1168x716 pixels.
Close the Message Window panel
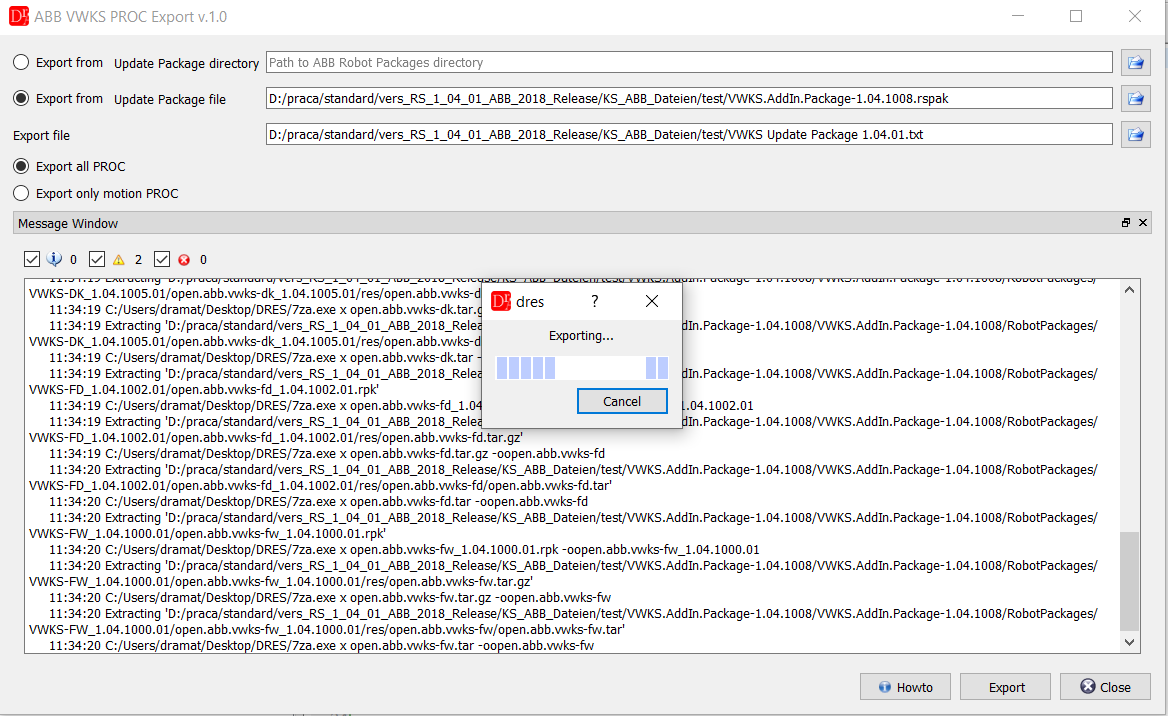(1143, 223)
